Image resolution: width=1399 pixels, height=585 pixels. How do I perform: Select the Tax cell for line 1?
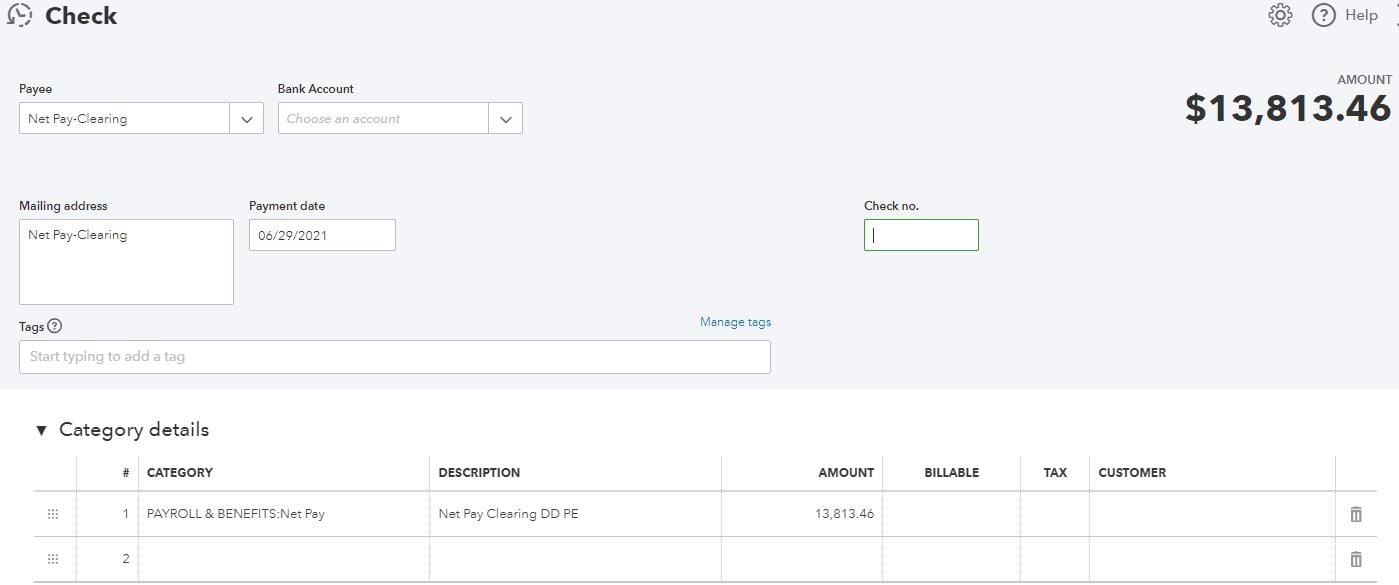(x=1054, y=513)
